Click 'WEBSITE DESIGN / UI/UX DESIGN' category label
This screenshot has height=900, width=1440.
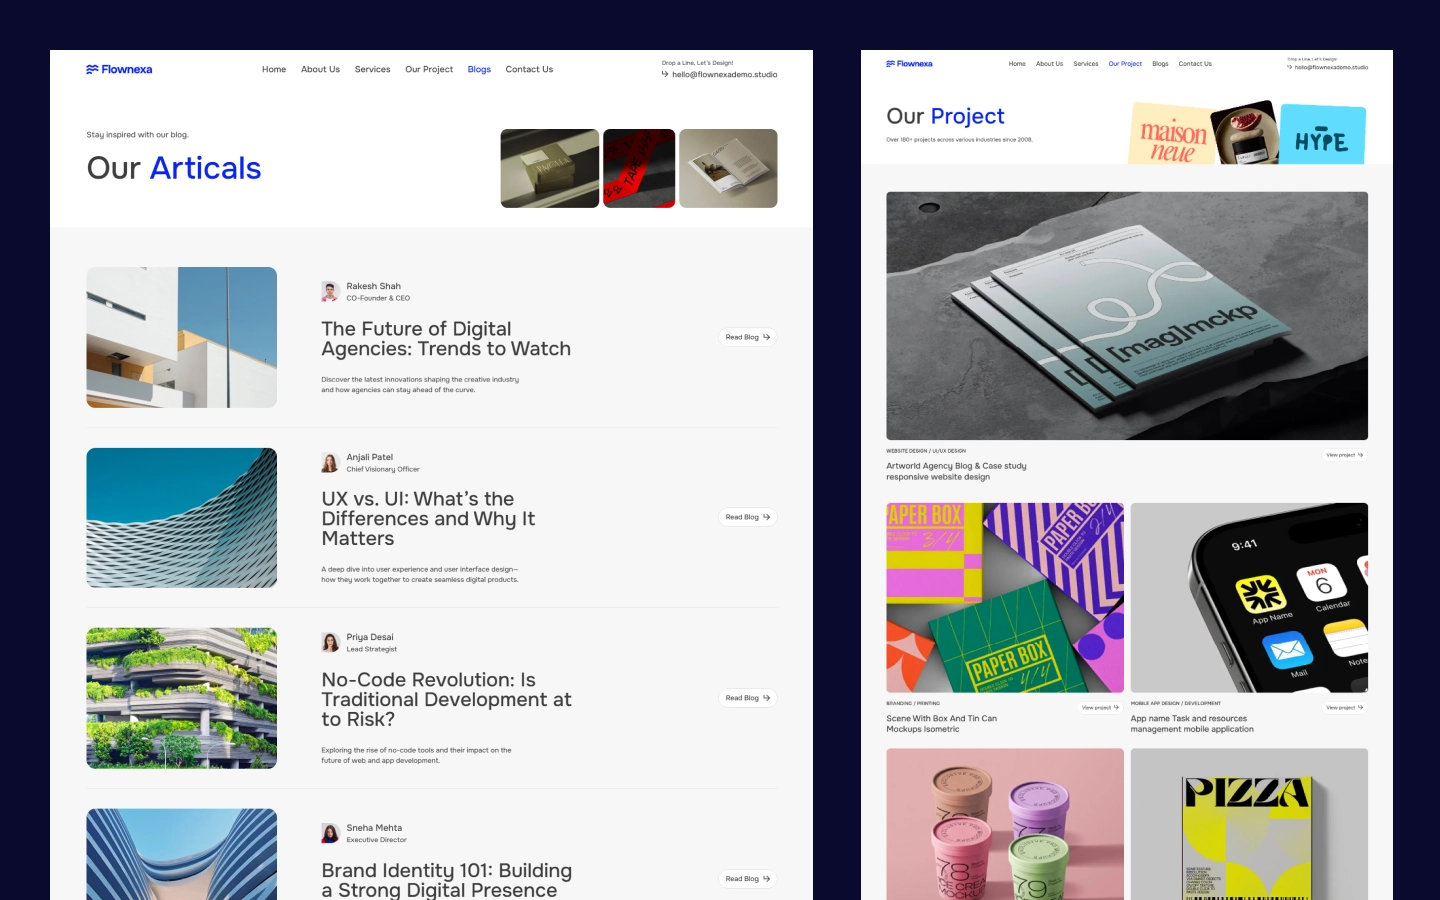point(926,451)
